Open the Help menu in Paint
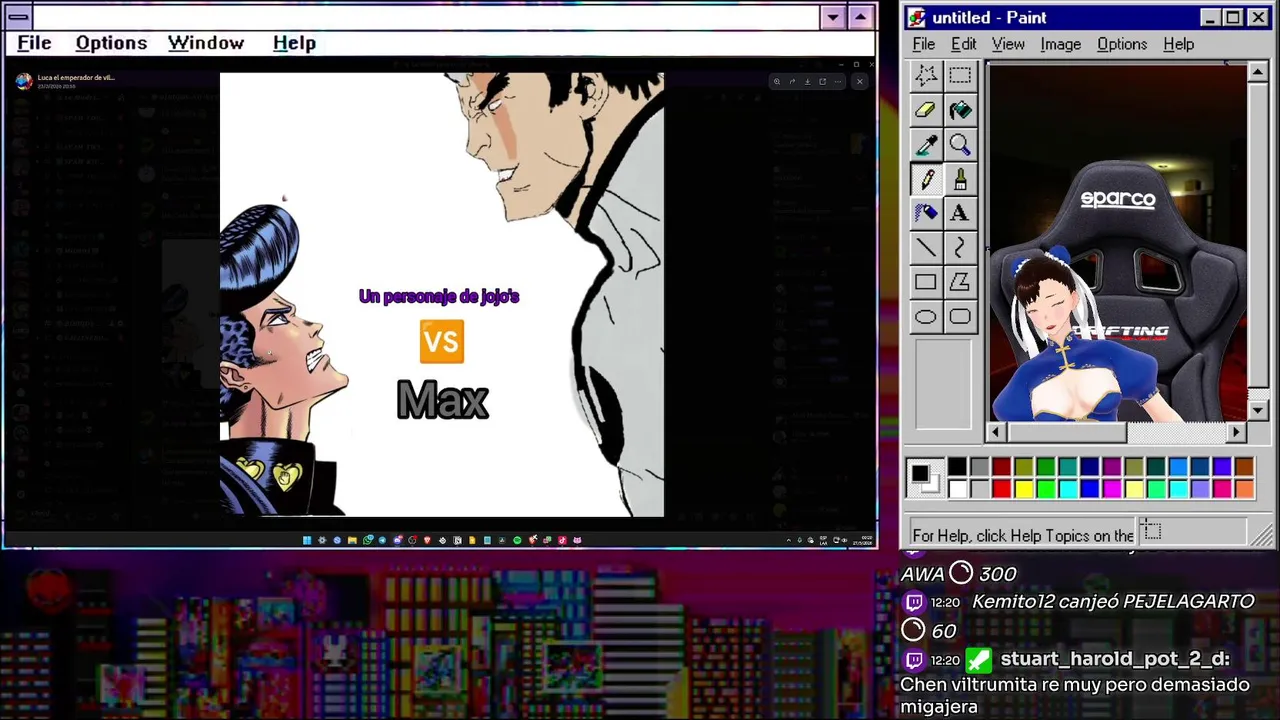The width and height of the screenshot is (1280, 720). [1179, 44]
